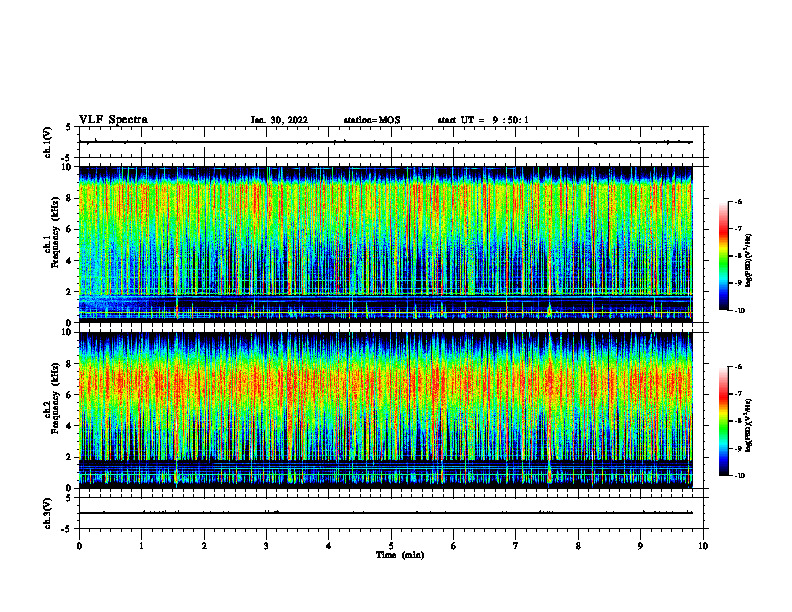Click time axis tick label "2"
This screenshot has height=612, width=792.
tap(204, 546)
